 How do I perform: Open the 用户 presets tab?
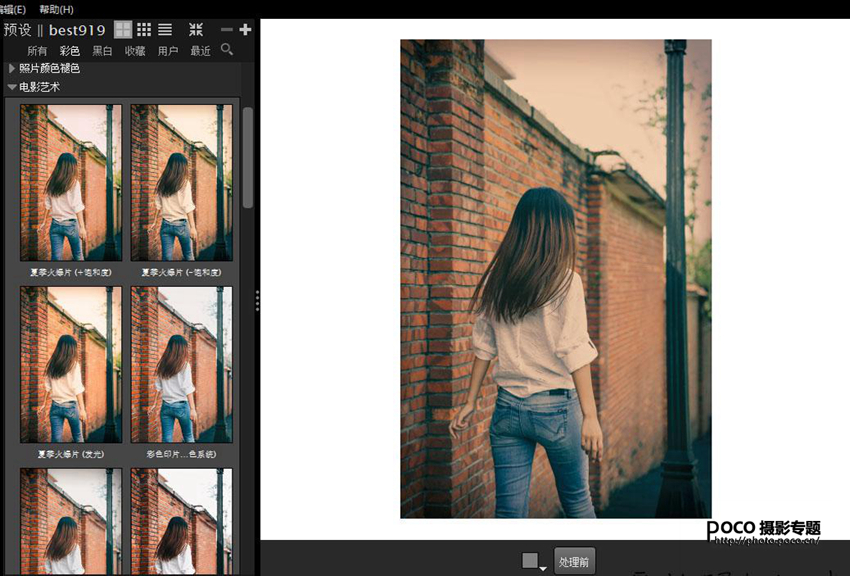click(168, 51)
